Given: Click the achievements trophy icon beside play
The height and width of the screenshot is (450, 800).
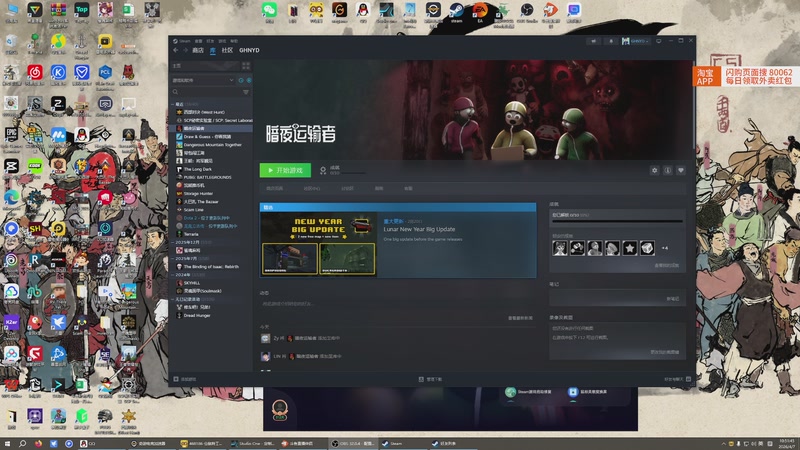Looking at the screenshot, I should (x=323, y=170).
